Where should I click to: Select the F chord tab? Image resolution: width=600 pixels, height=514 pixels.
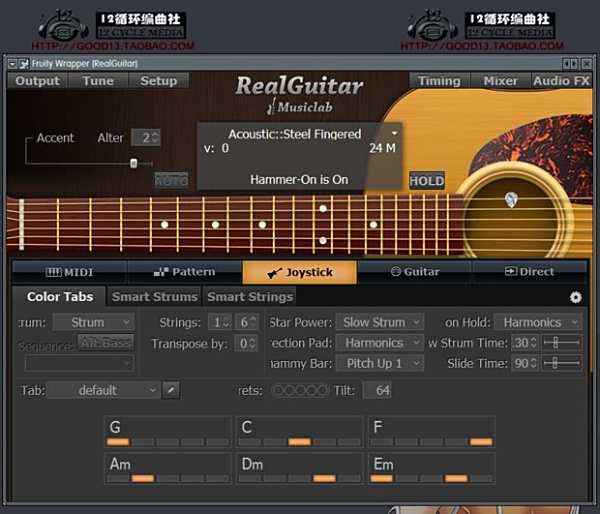pyautogui.click(x=432, y=432)
